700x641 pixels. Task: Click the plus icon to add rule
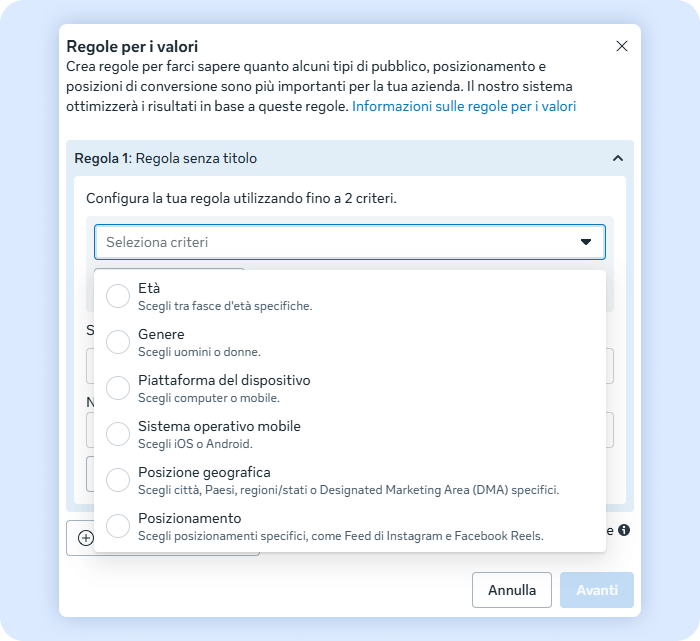click(x=86, y=538)
